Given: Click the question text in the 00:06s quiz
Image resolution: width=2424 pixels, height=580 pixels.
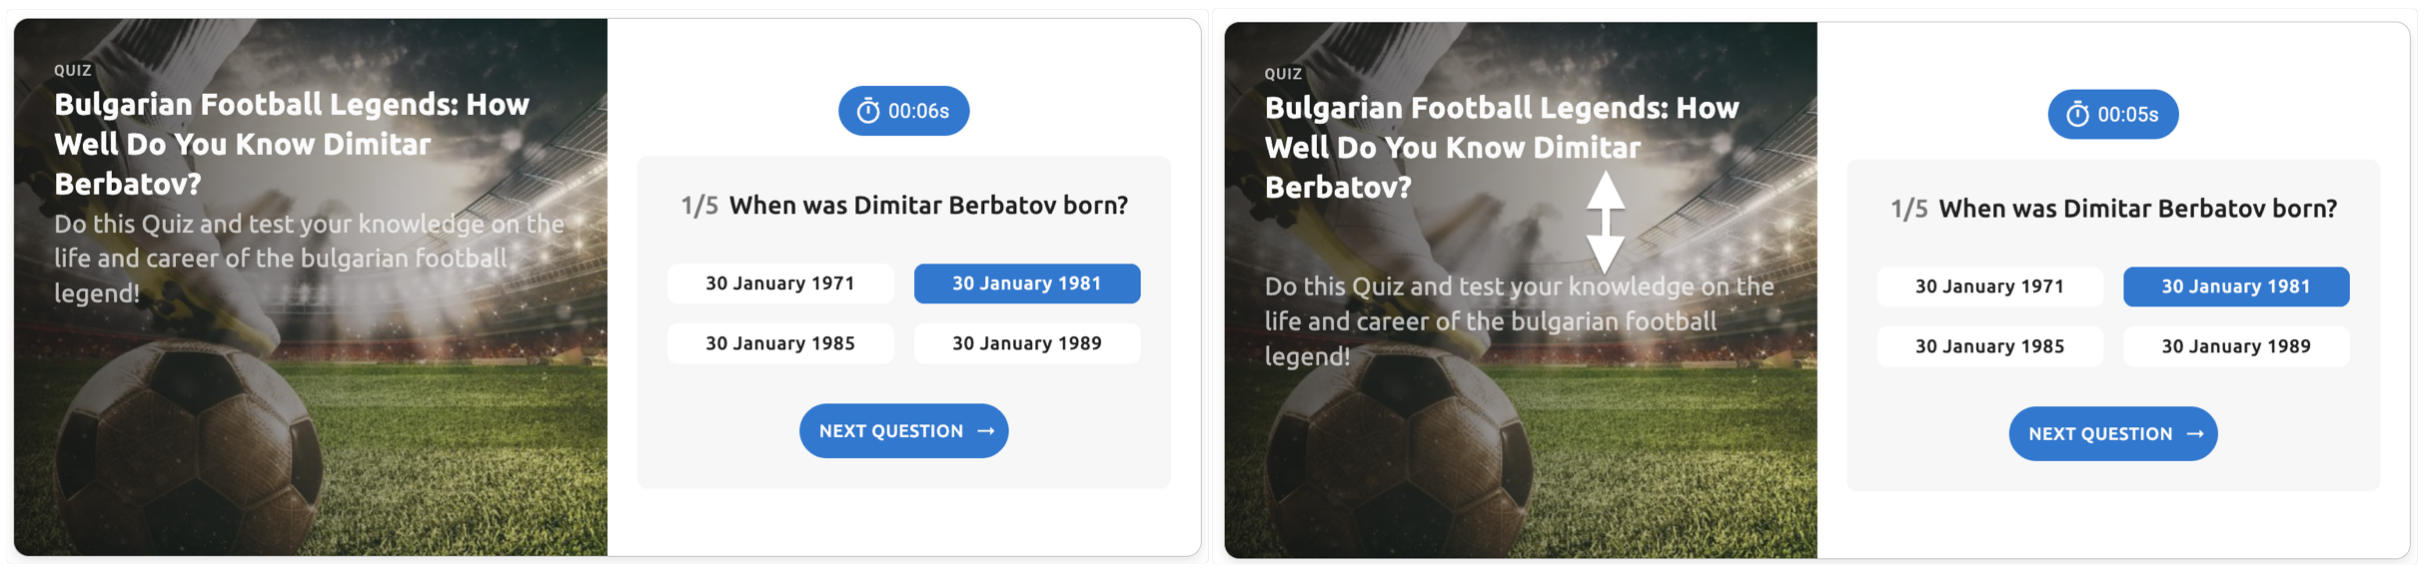Looking at the screenshot, I should click(x=927, y=206).
